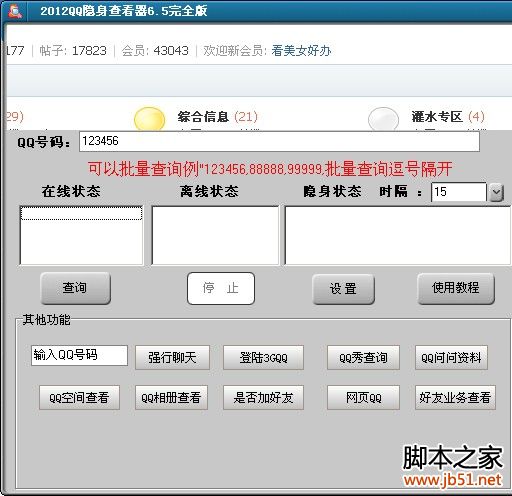Click the 好友业务查看 button
Screen dimensions: 512x496
click(x=455, y=398)
